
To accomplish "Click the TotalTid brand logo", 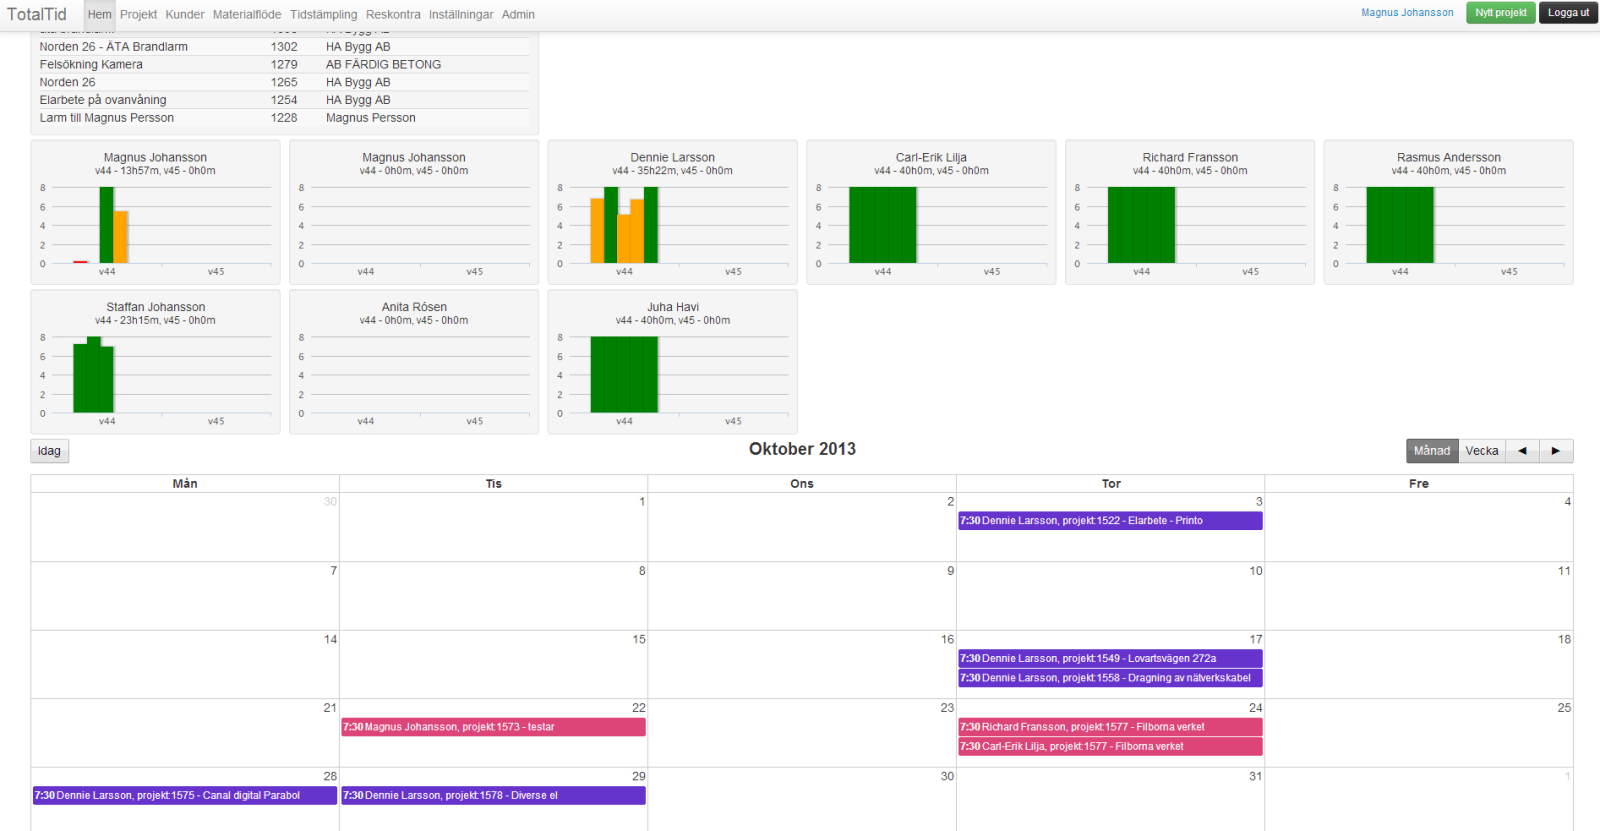I will (x=37, y=14).
